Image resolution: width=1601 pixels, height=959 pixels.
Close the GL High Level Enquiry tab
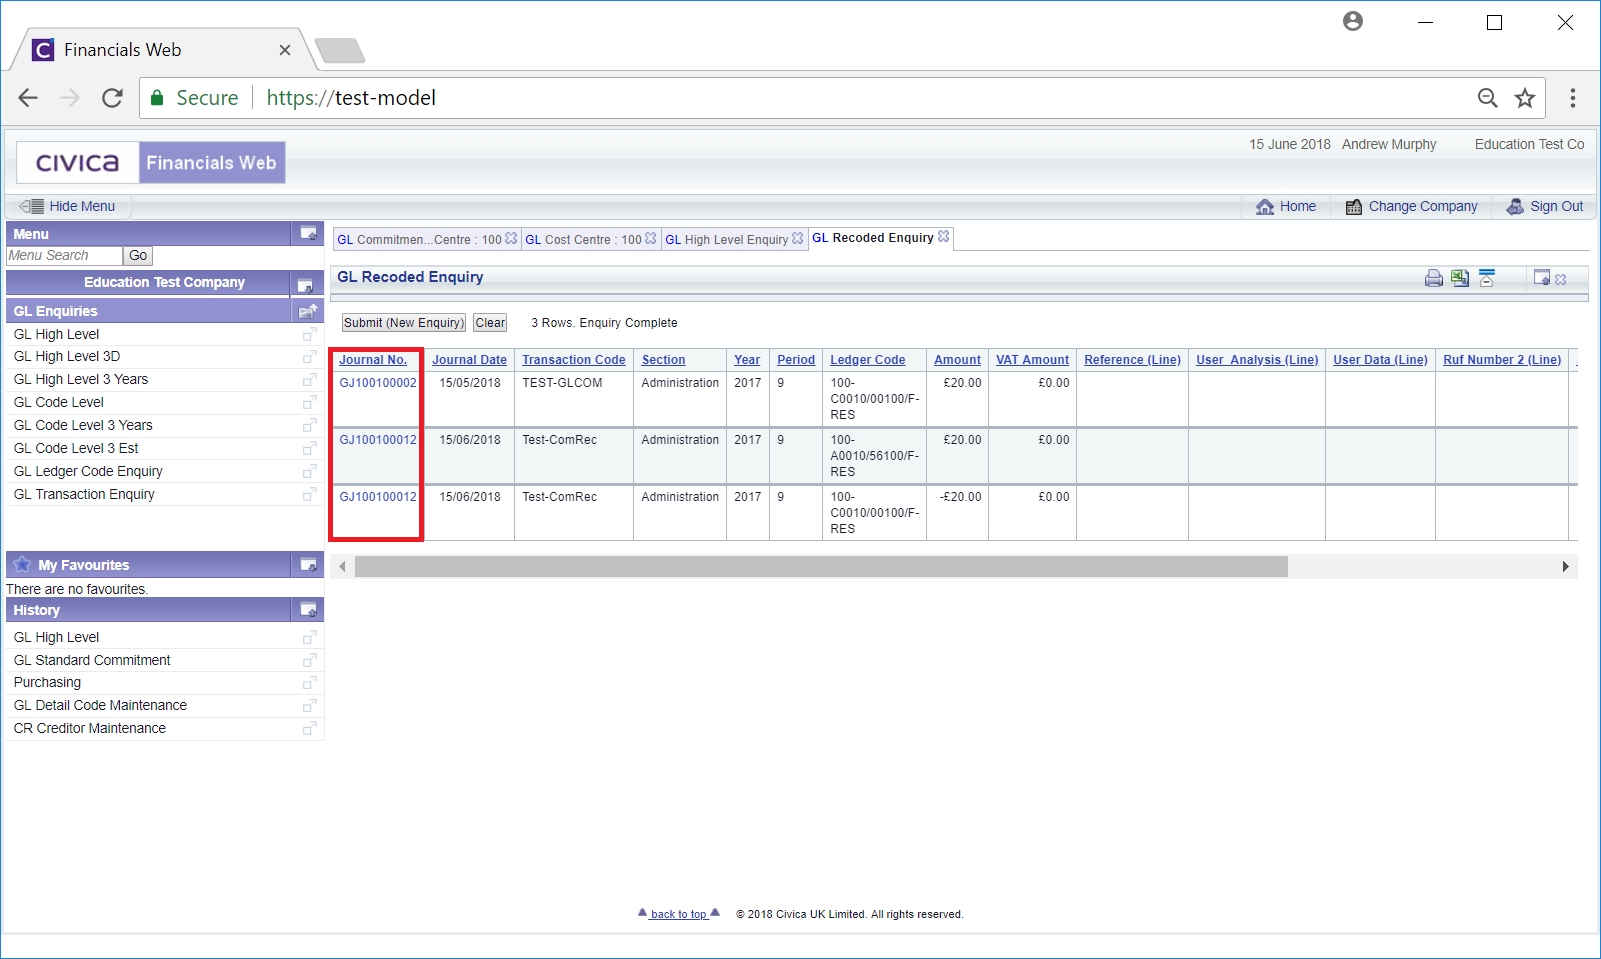point(798,239)
